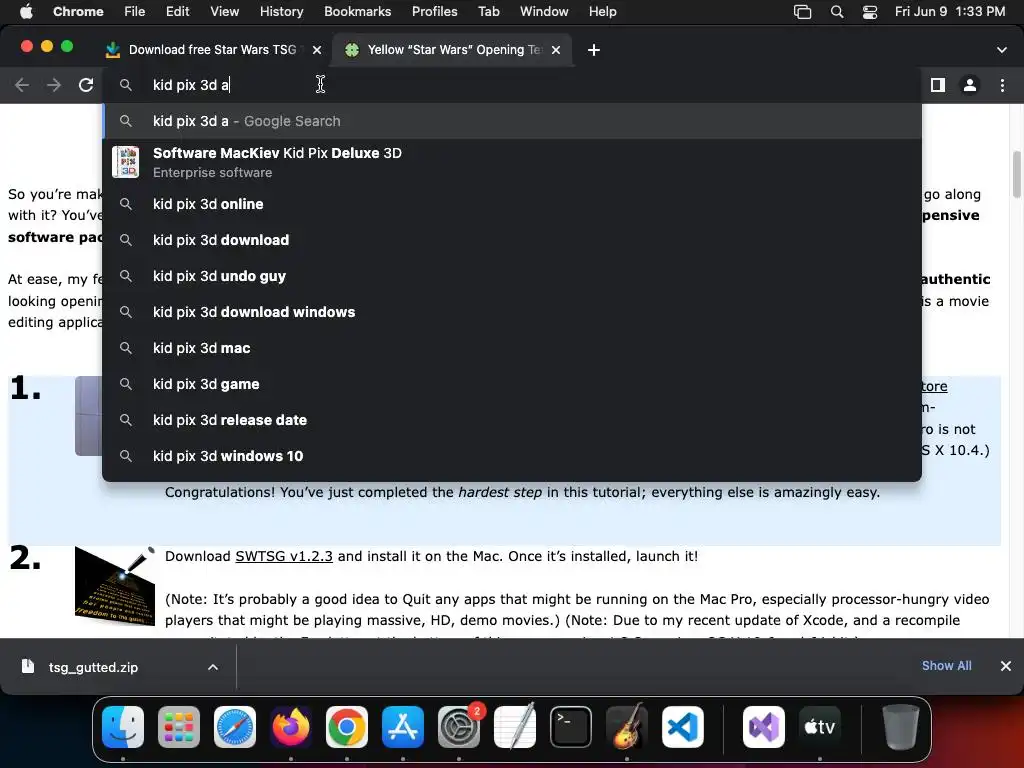Choose 'kid pix 3d mac' suggestion
1024x768 pixels.
pos(512,347)
